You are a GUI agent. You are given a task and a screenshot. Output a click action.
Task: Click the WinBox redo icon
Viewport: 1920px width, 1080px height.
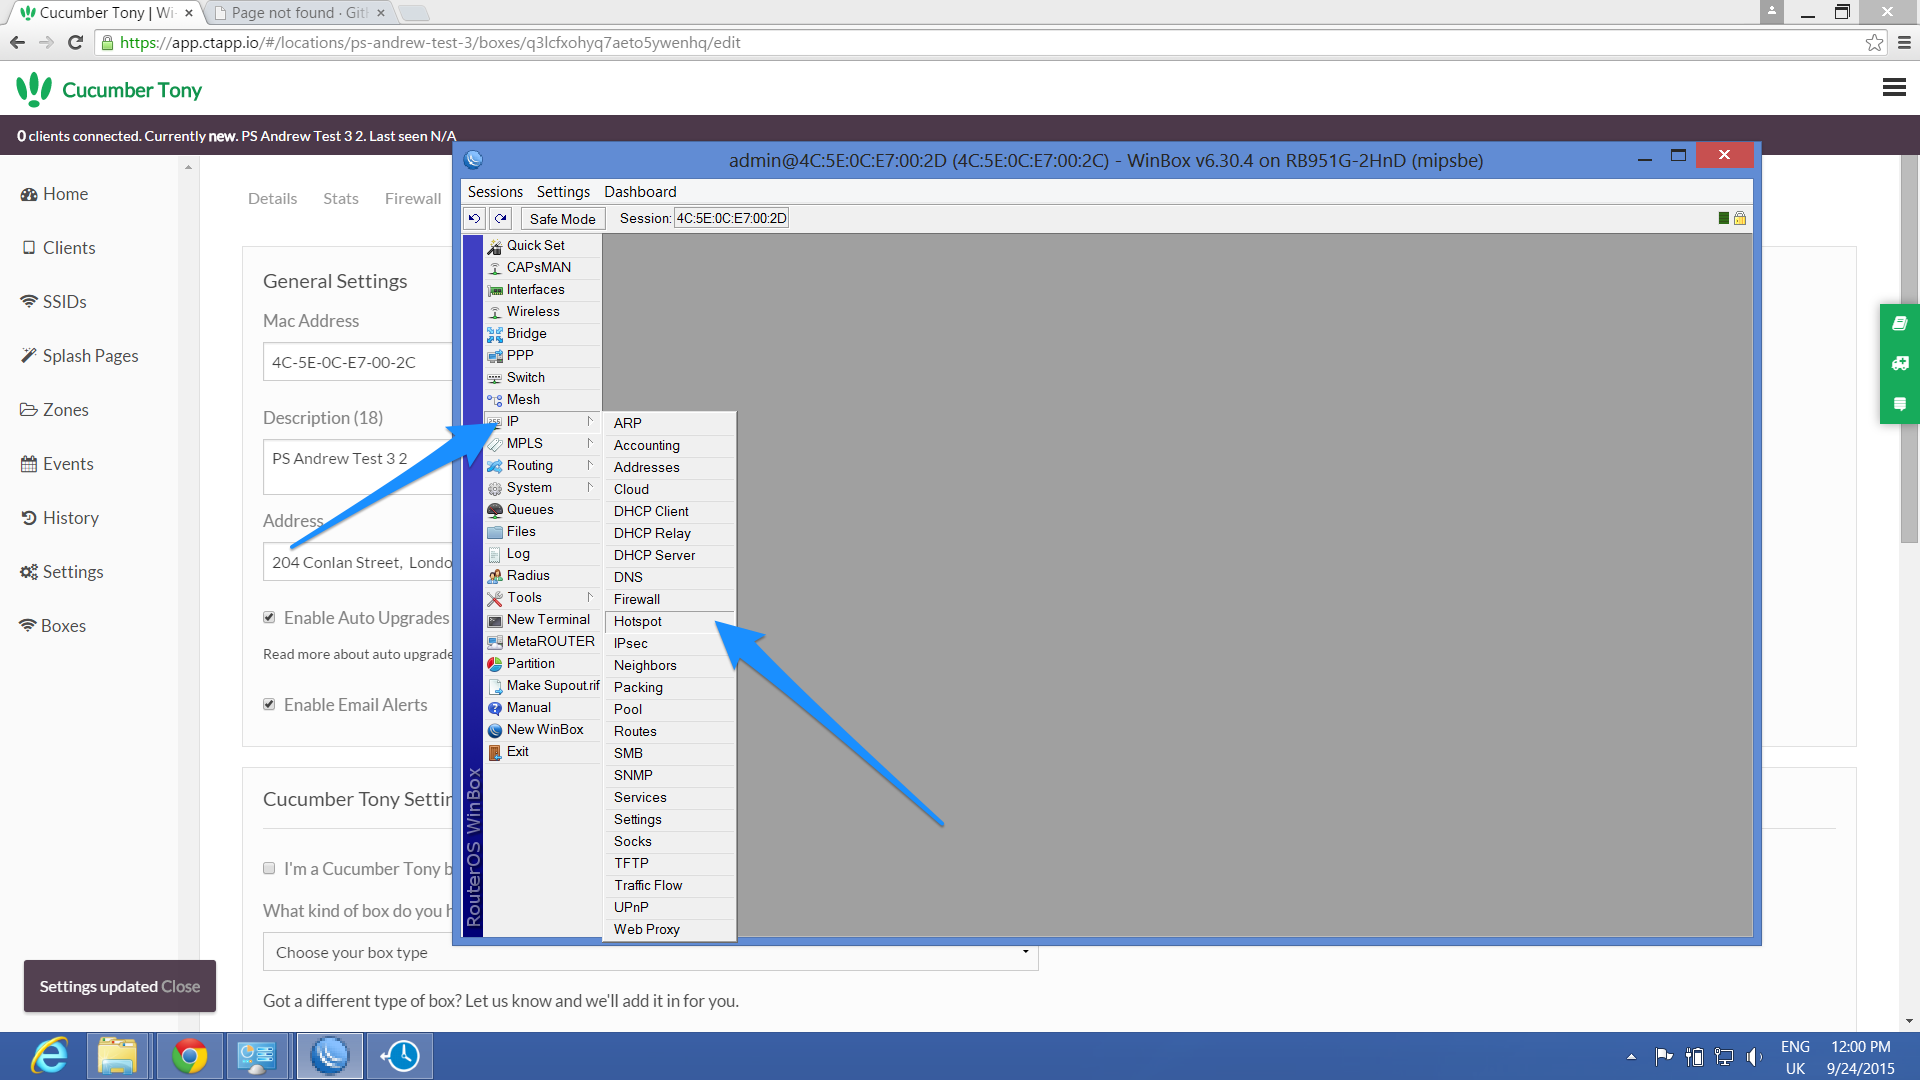click(x=501, y=218)
